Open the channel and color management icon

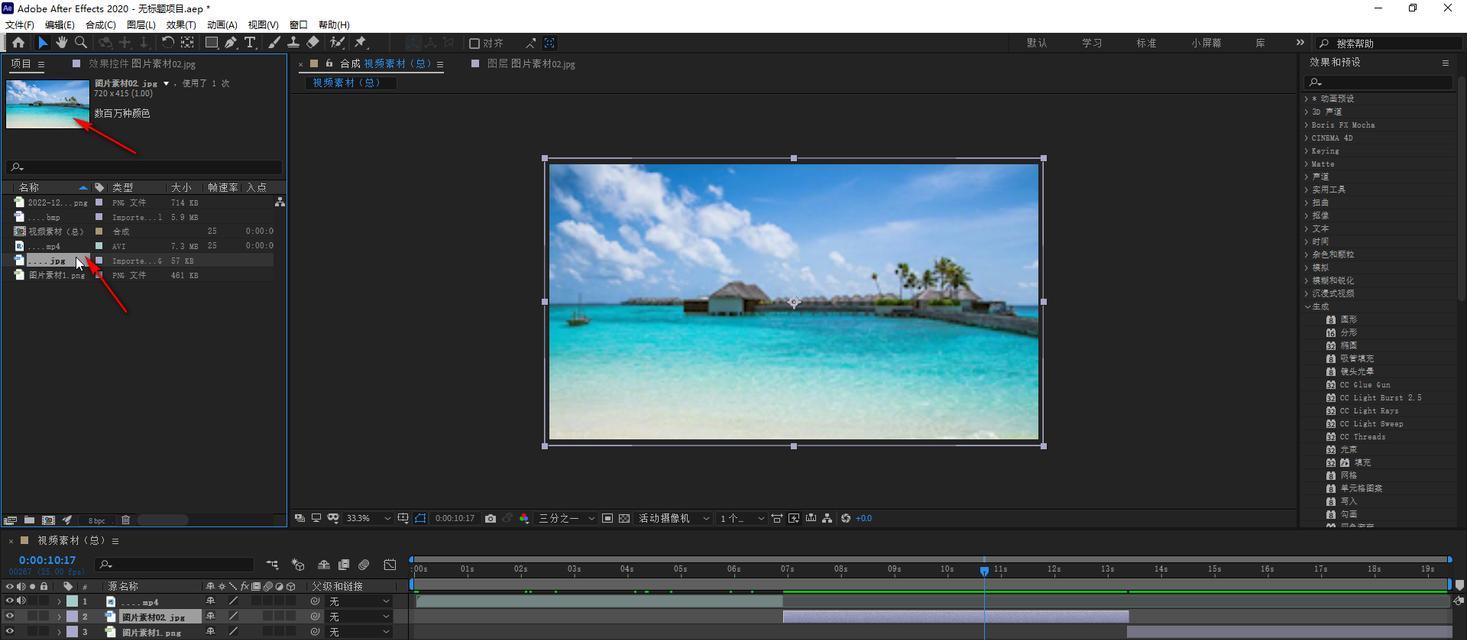(524, 518)
